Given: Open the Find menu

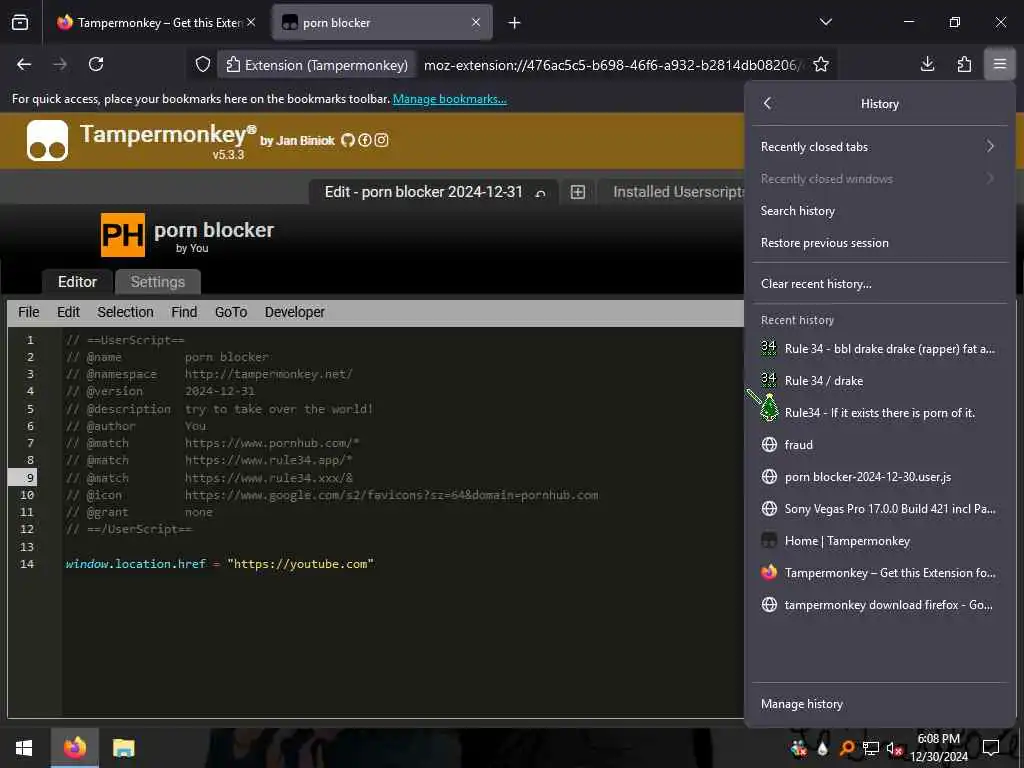Looking at the screenshot, I should tap(184, 312).
